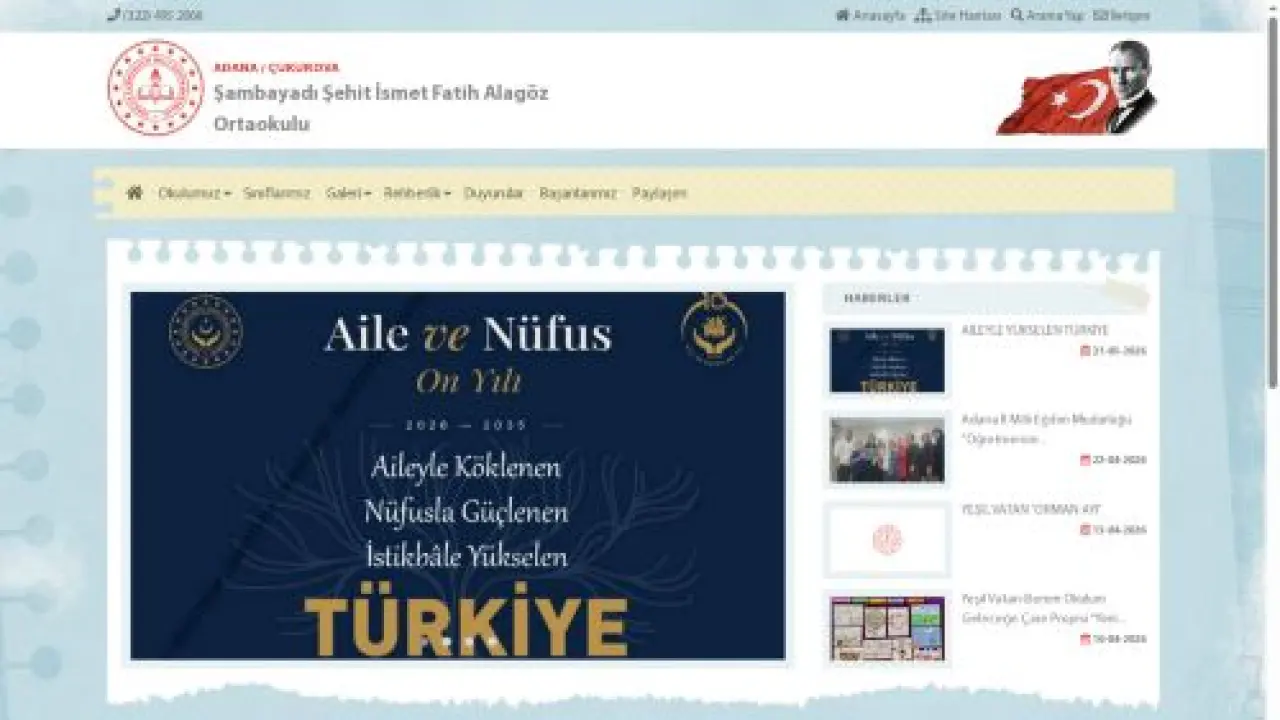Open the dark blue TÜRKİYE news thumbnail
Screen dimensions: 1280x720
[x=887, y=361]
